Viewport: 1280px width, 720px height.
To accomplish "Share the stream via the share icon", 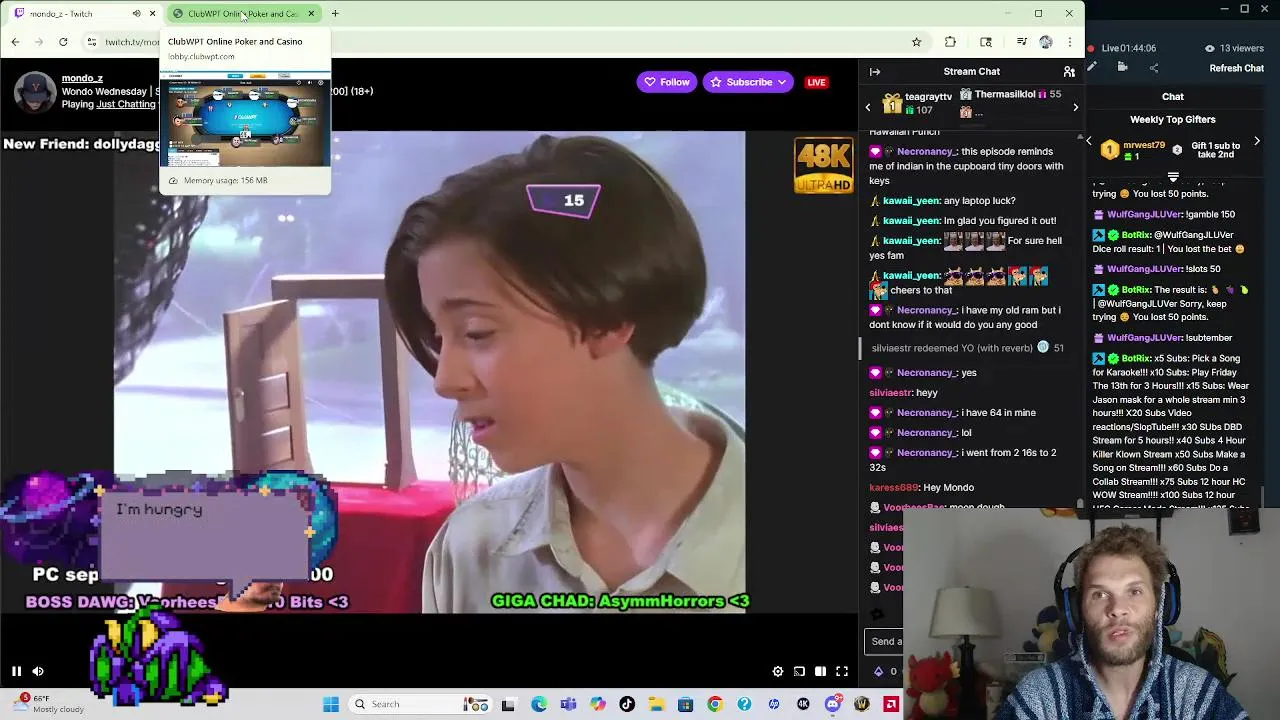I will point(1154,68).
